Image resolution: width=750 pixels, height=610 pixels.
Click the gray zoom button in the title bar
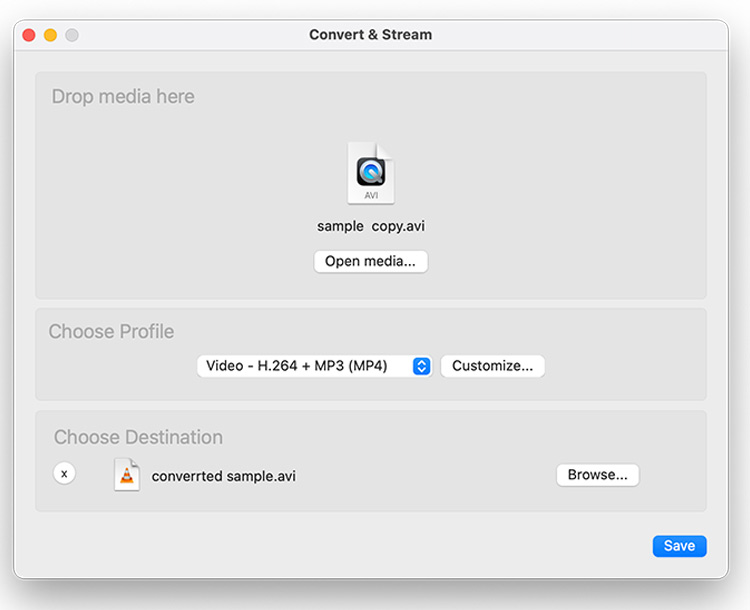point(71,35)
